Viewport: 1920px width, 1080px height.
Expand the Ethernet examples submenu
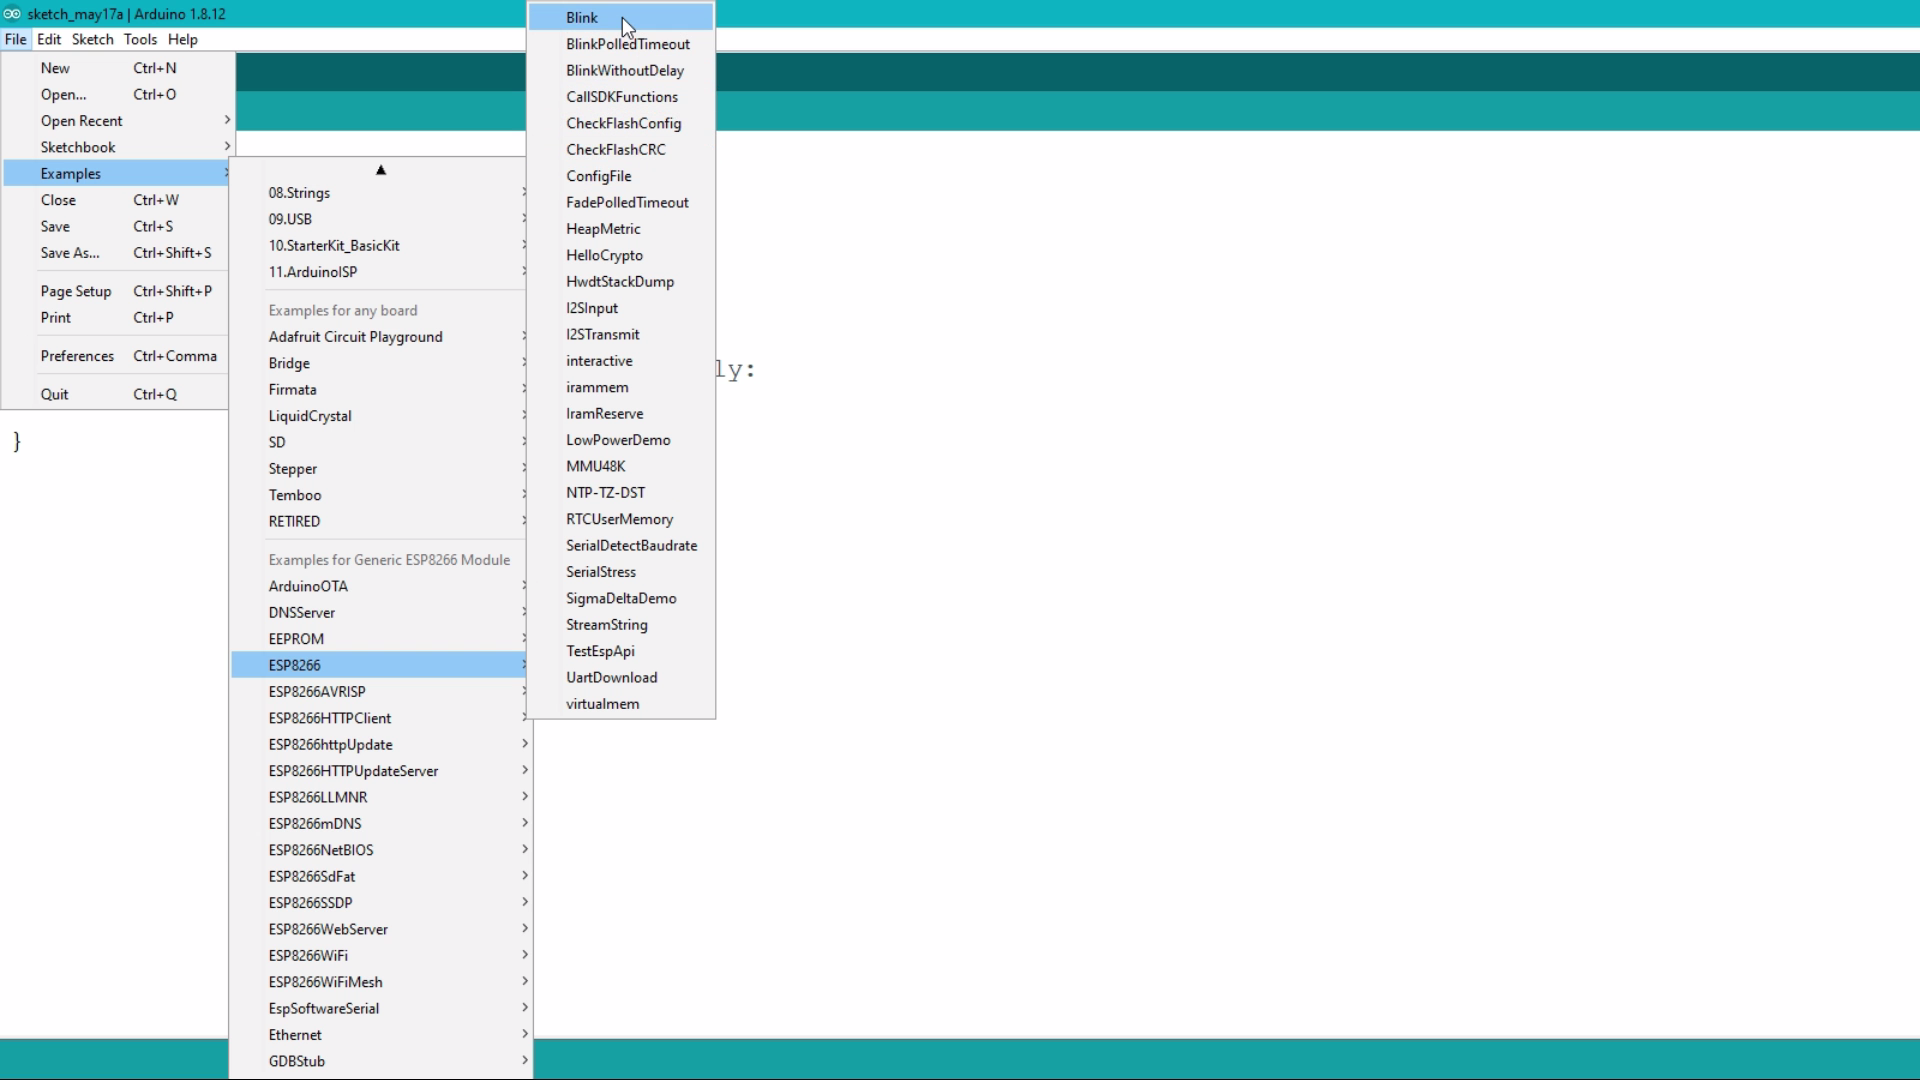pyautogui.click(x=380, y=1035)
